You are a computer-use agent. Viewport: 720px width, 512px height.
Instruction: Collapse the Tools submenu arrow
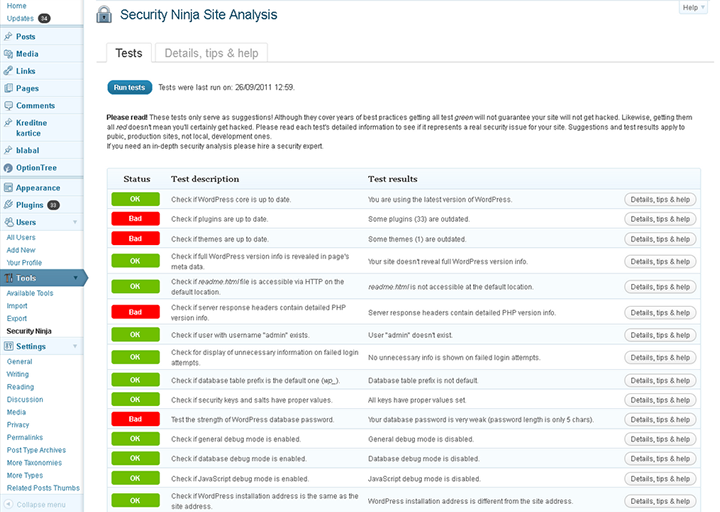[x=75, y=278]
